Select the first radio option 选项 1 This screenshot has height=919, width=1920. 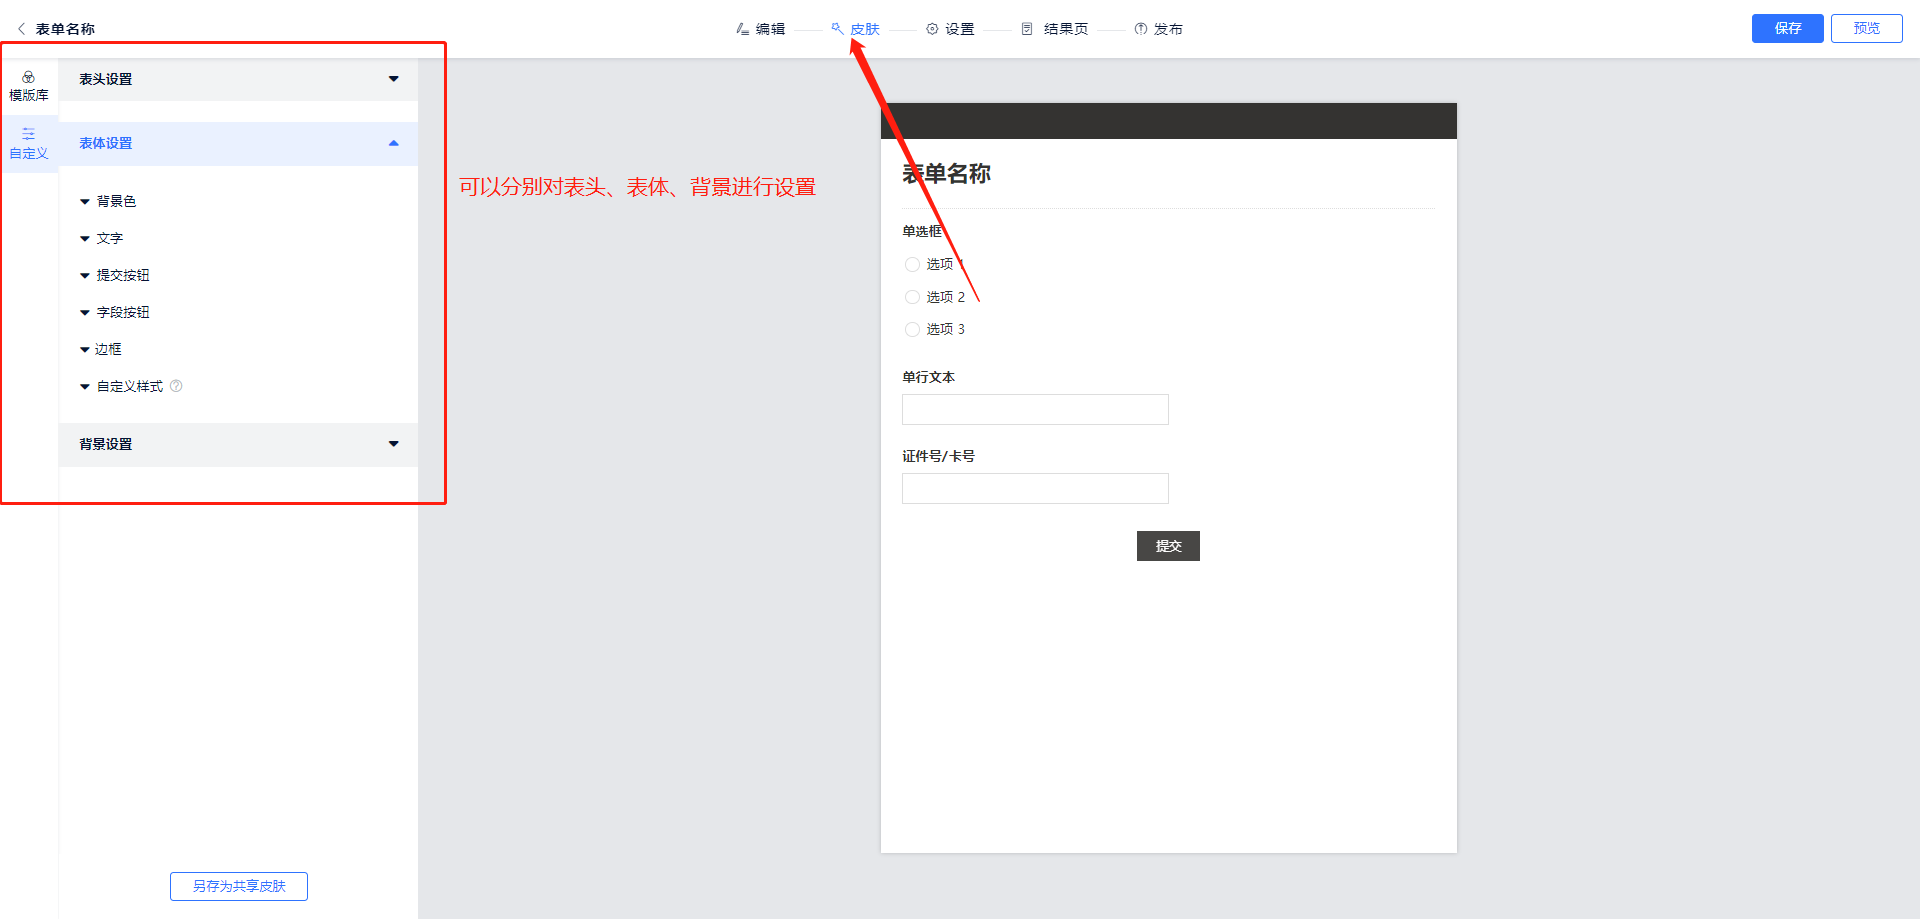pos(912,264)
